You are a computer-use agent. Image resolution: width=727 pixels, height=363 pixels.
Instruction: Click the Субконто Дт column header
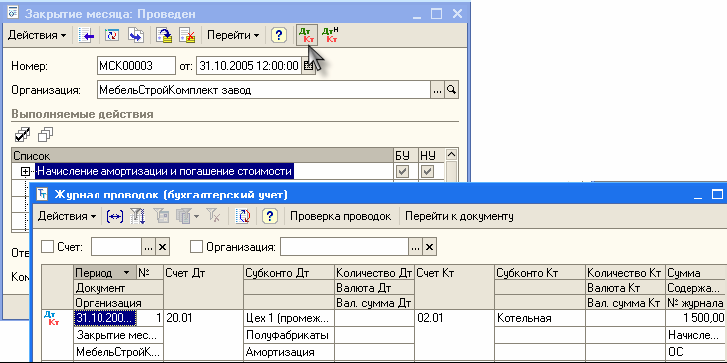[x=289, y=273]
